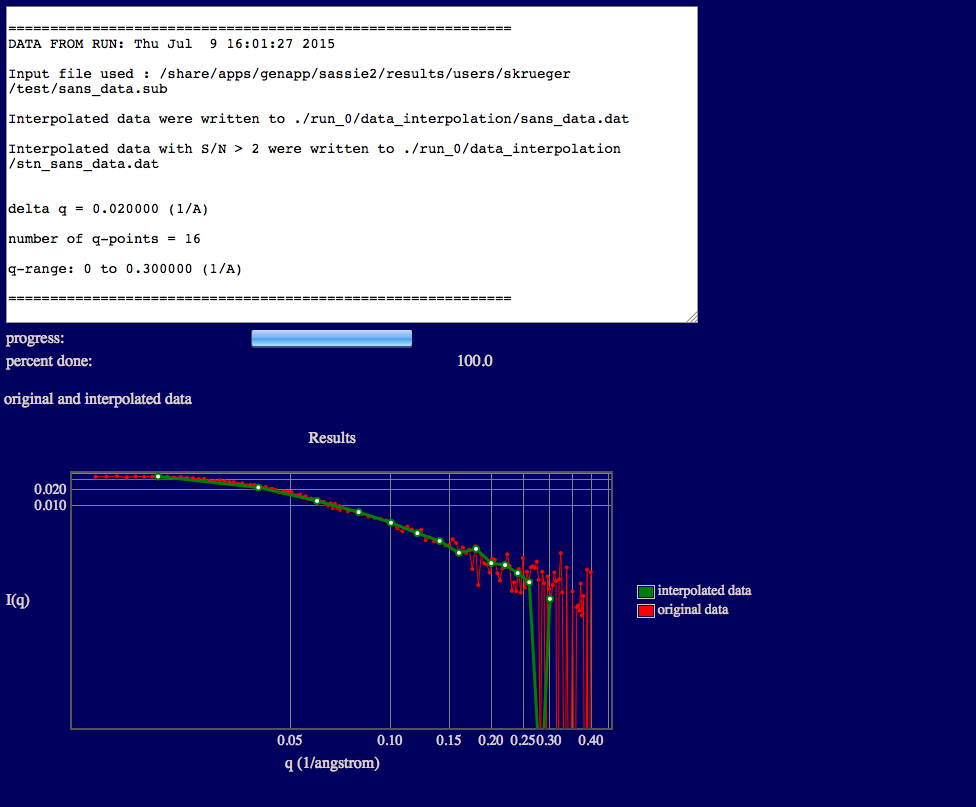
Task: Click the first green interpolated point on the curve
Action: point(158,476)
